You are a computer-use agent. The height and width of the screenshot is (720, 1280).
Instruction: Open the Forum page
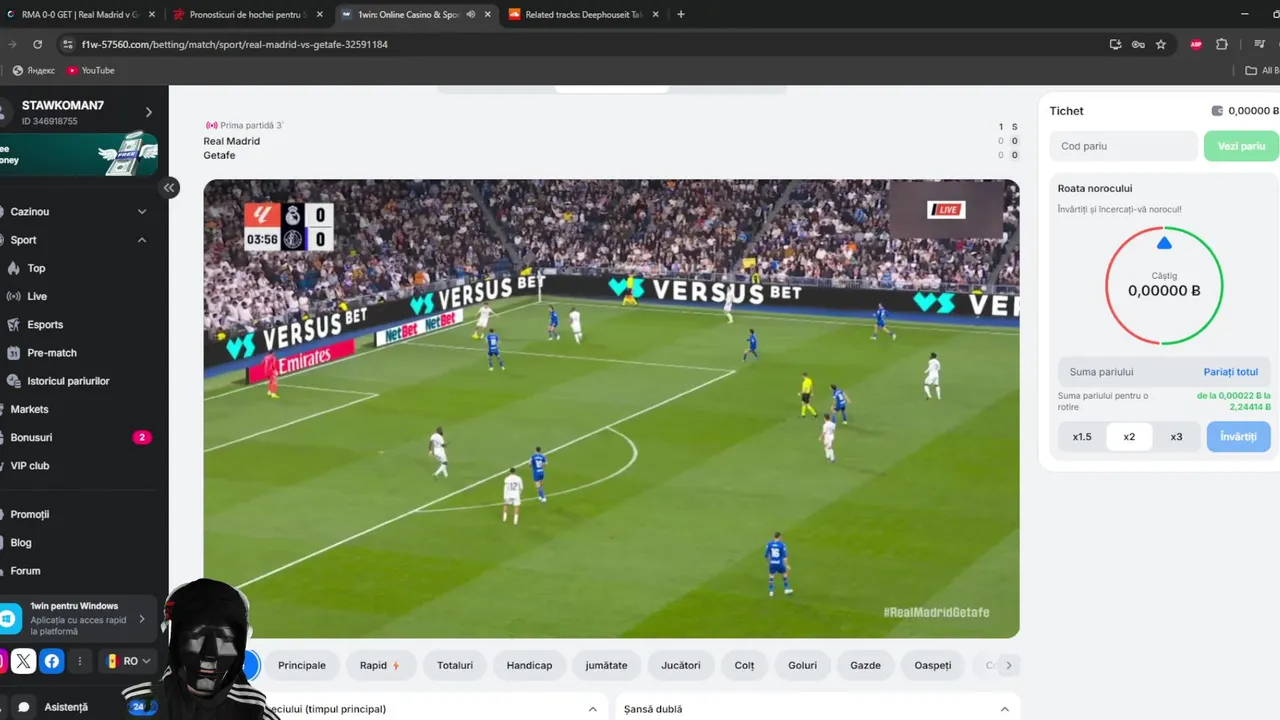click(x=25, y=571)
